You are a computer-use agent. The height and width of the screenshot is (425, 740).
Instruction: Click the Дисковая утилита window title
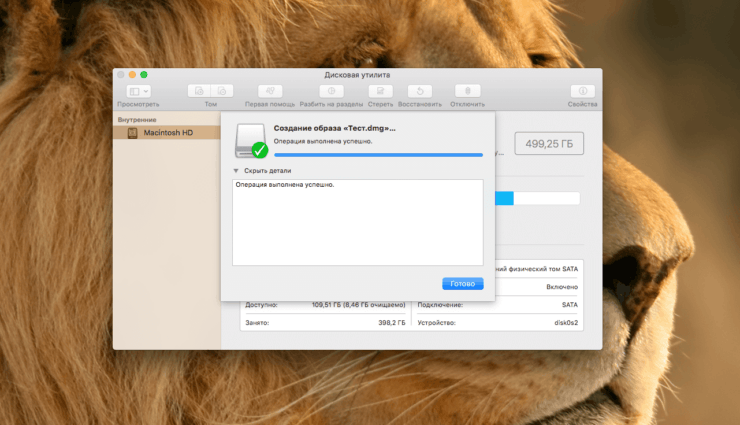(357, 75)
